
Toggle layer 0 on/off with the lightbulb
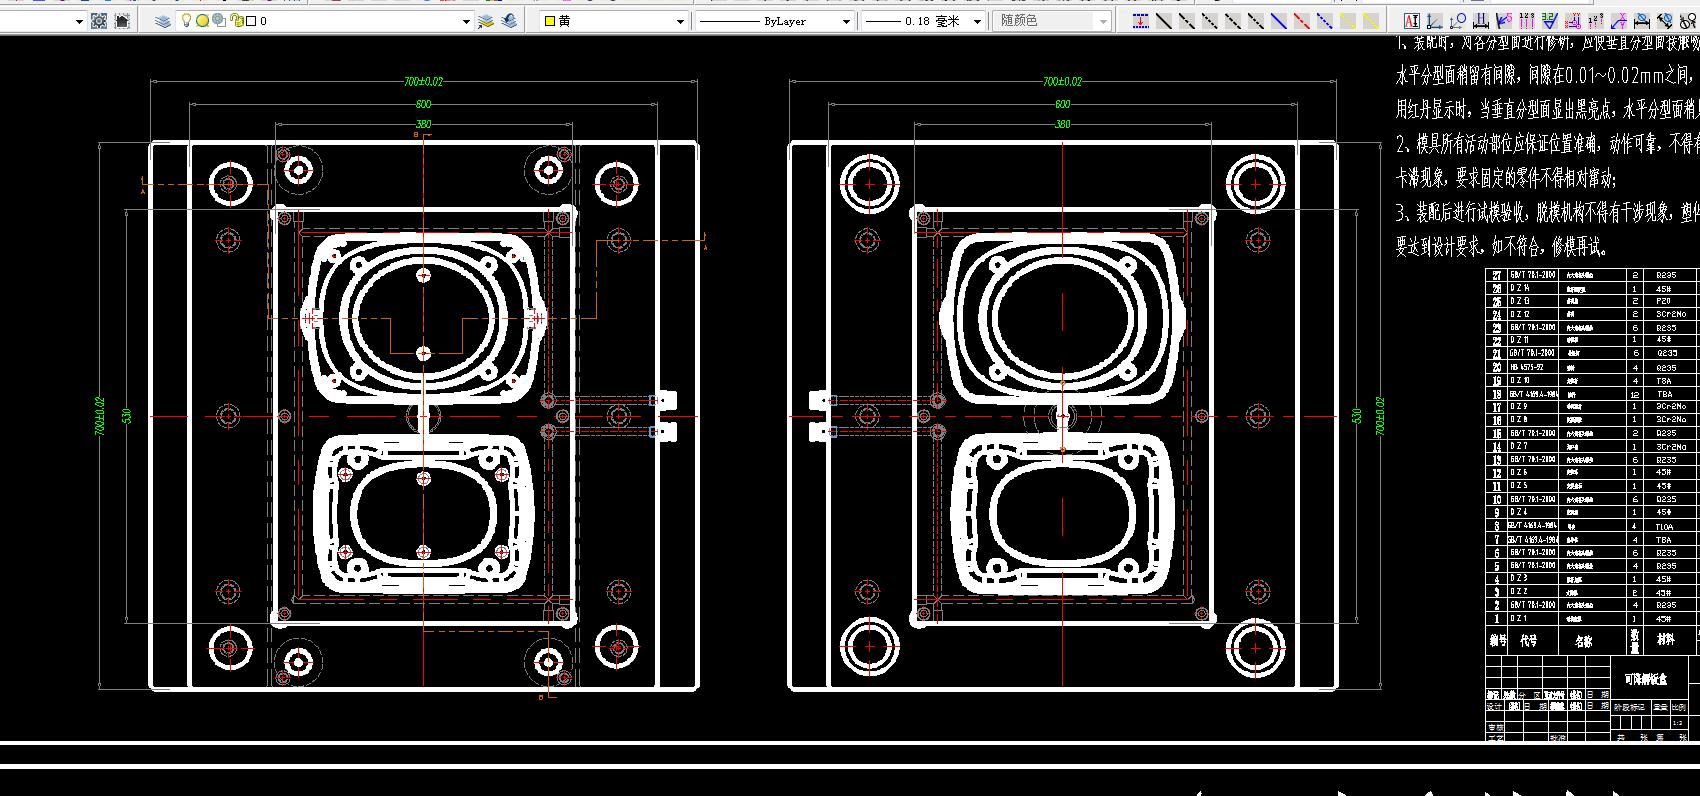point(186,20)
